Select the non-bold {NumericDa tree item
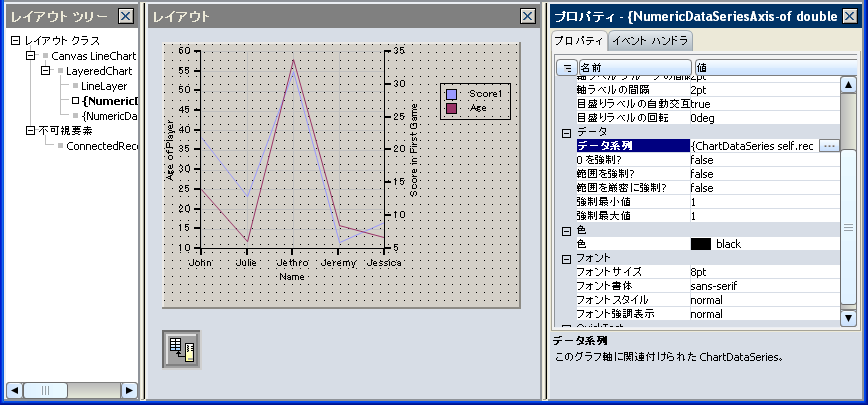Viewport: 868px width, 405px height. point(109,116)
